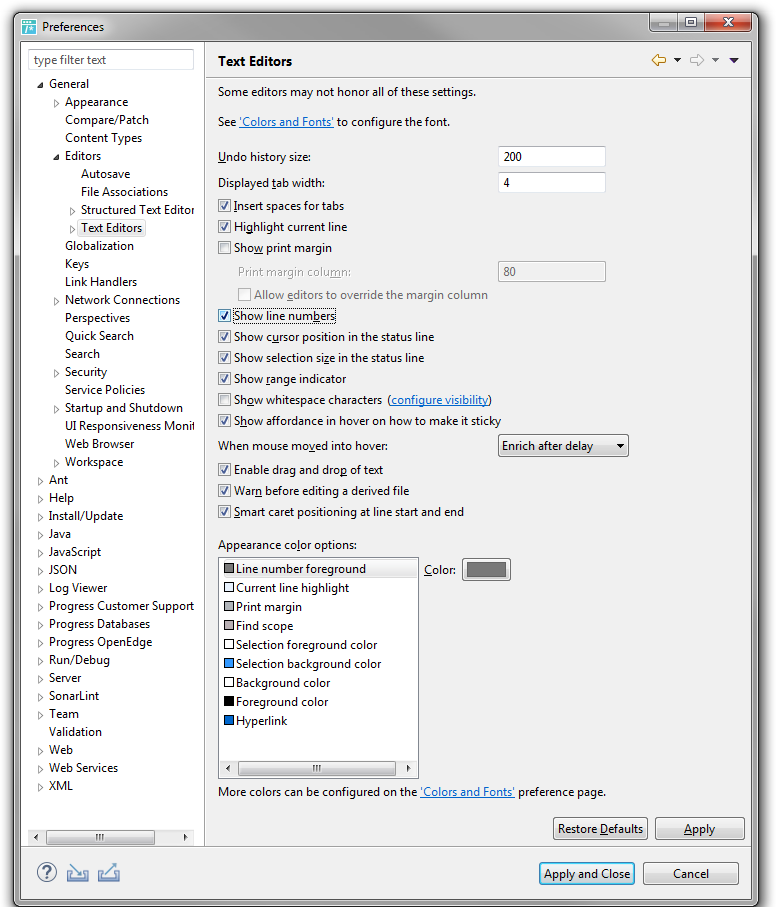Viewport: 776px width, 907px height.
Task: Click the forward navigation arrow icon
Action: coord(697,60)
